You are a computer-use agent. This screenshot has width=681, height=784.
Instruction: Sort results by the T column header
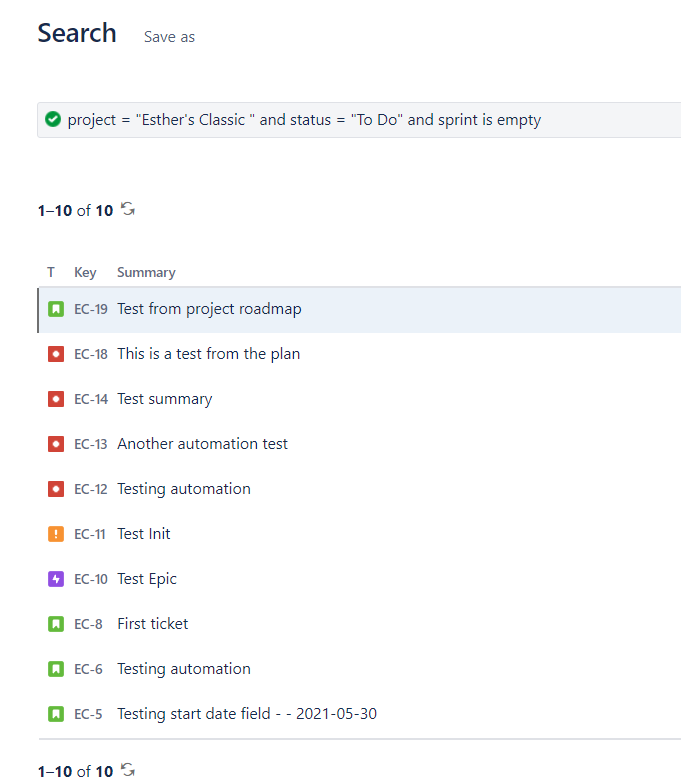tap(51, 272)
